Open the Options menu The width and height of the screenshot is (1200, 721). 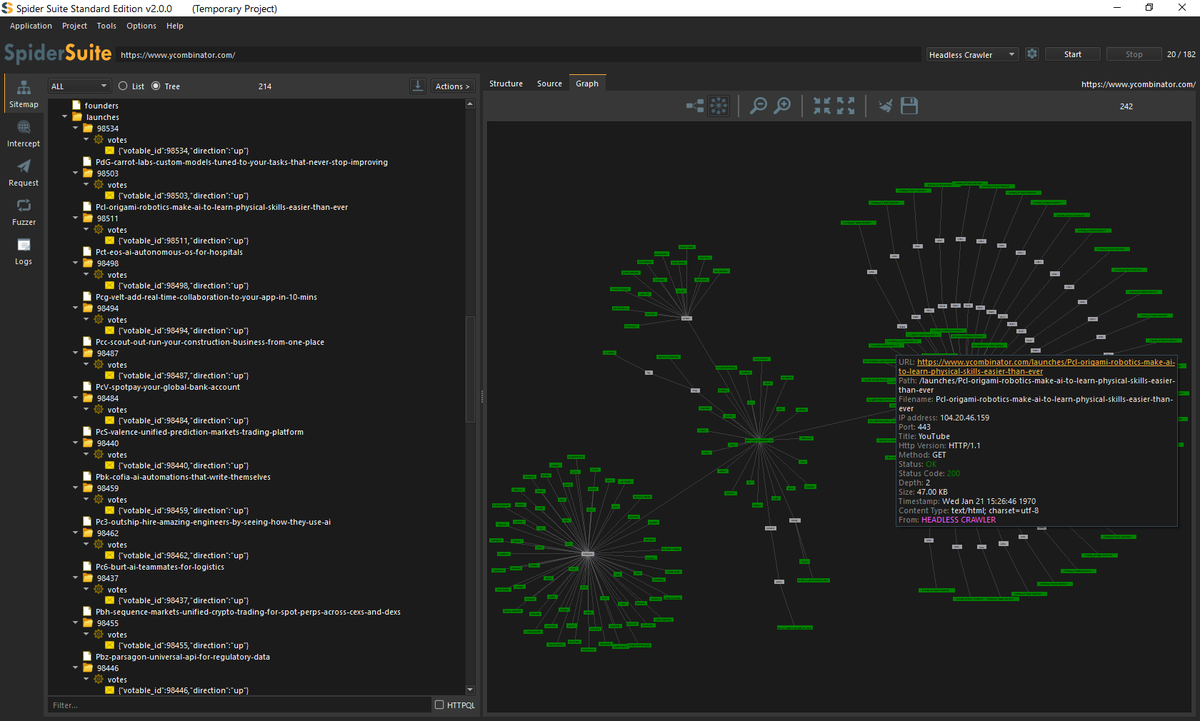[141, 26]
